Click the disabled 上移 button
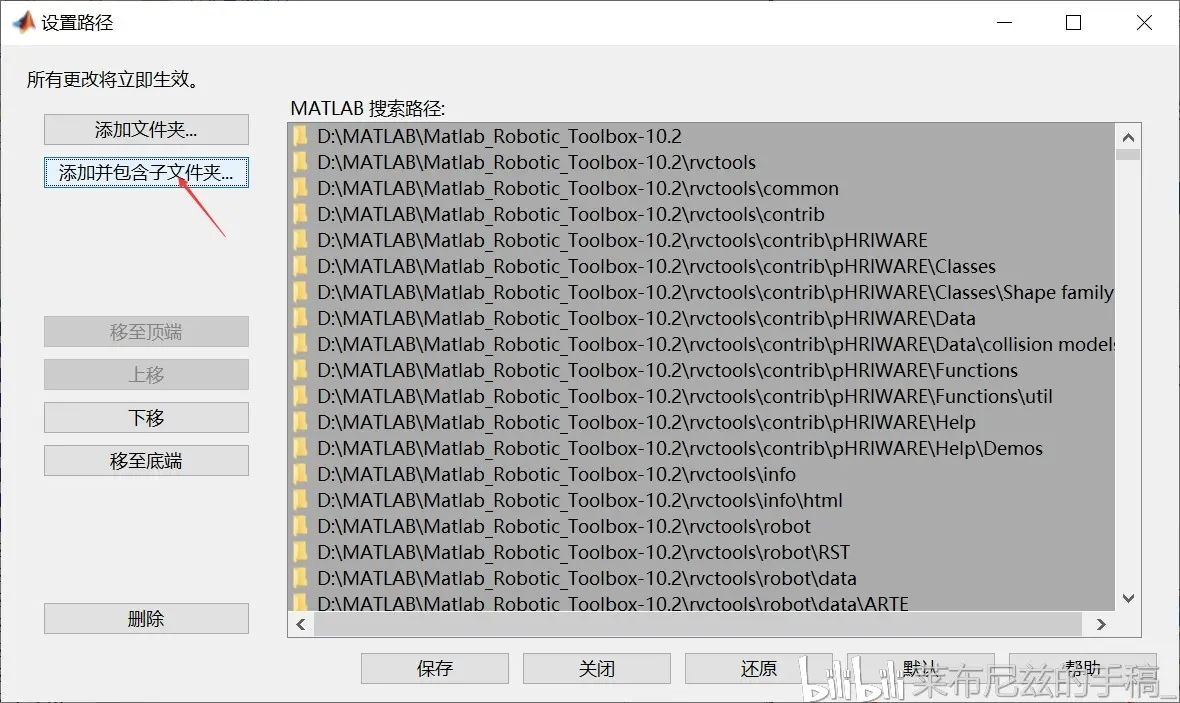 [x=146, y=374]
